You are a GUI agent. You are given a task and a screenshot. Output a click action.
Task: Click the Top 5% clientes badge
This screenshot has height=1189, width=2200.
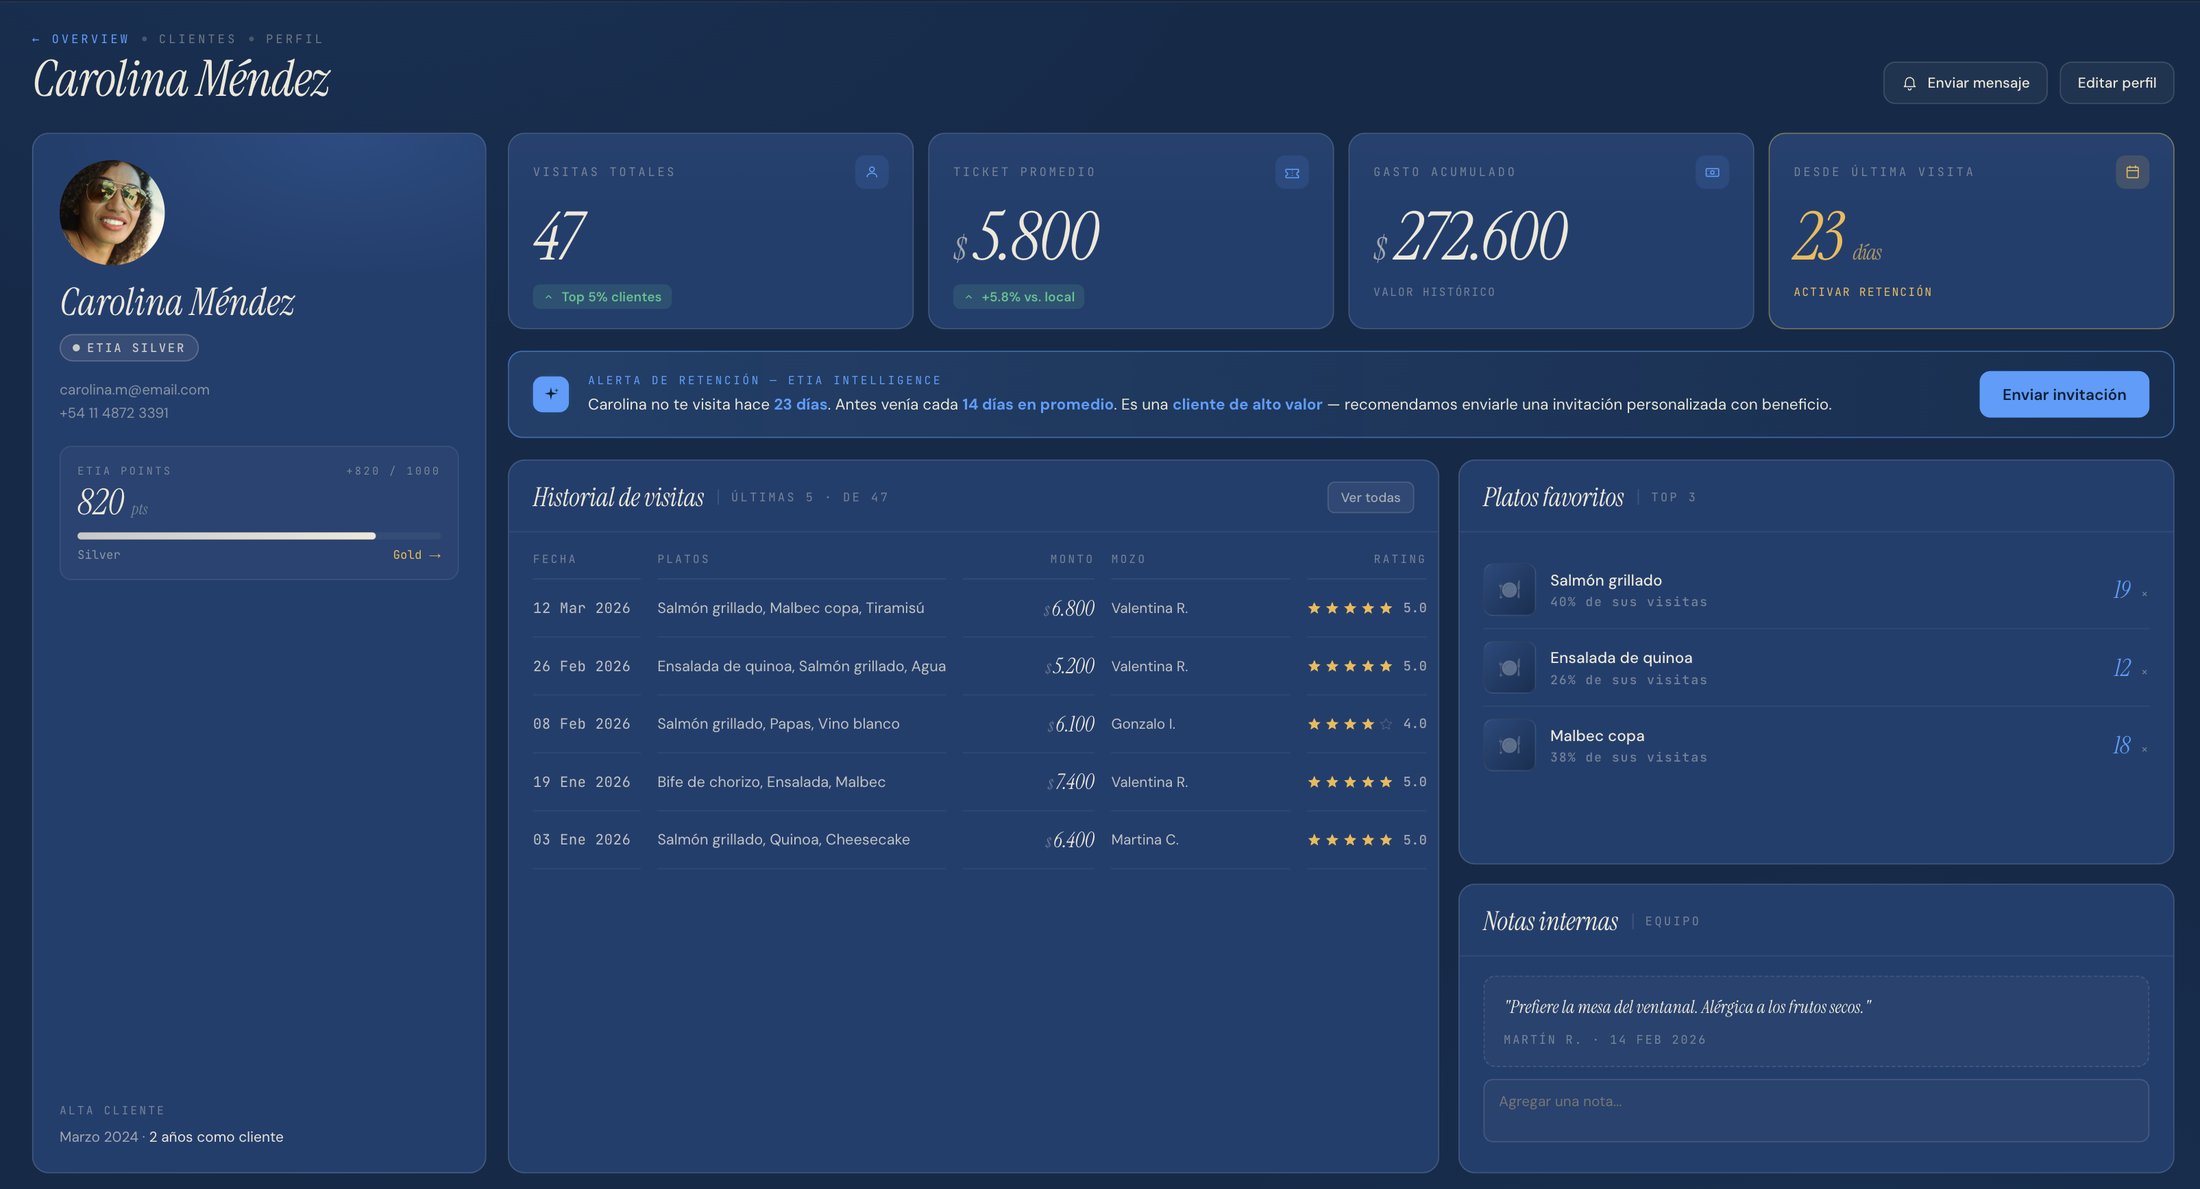click(602, 297)
